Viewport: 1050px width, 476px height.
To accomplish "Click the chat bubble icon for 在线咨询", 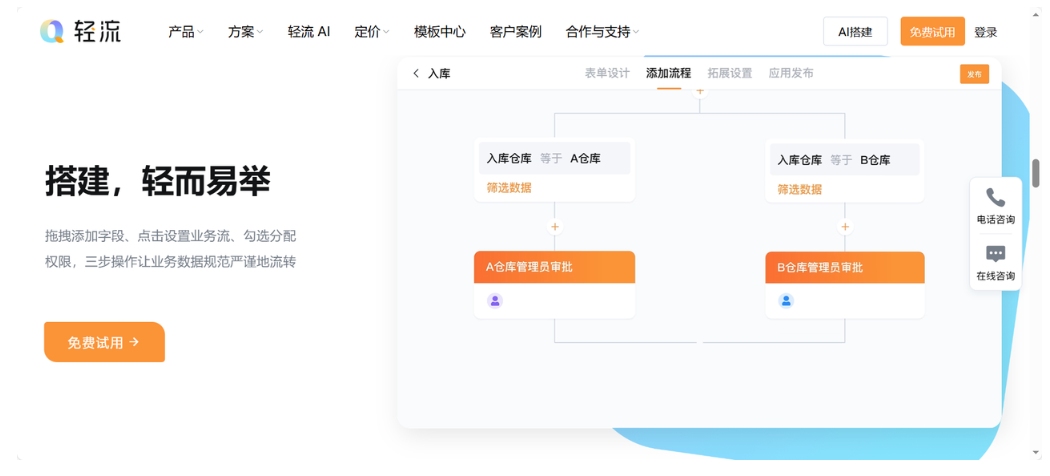I will (x=995, y=254).
